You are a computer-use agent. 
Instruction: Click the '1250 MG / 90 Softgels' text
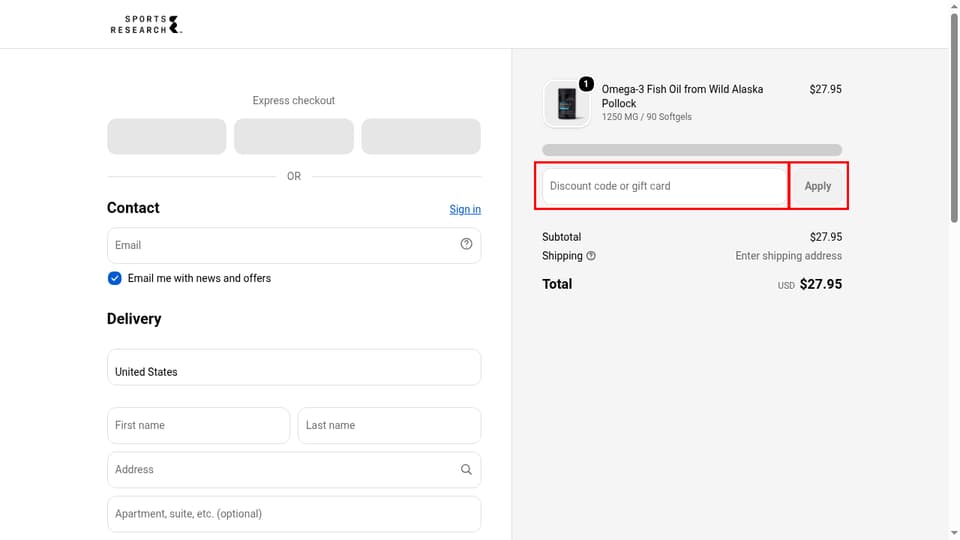pos(647,117)
